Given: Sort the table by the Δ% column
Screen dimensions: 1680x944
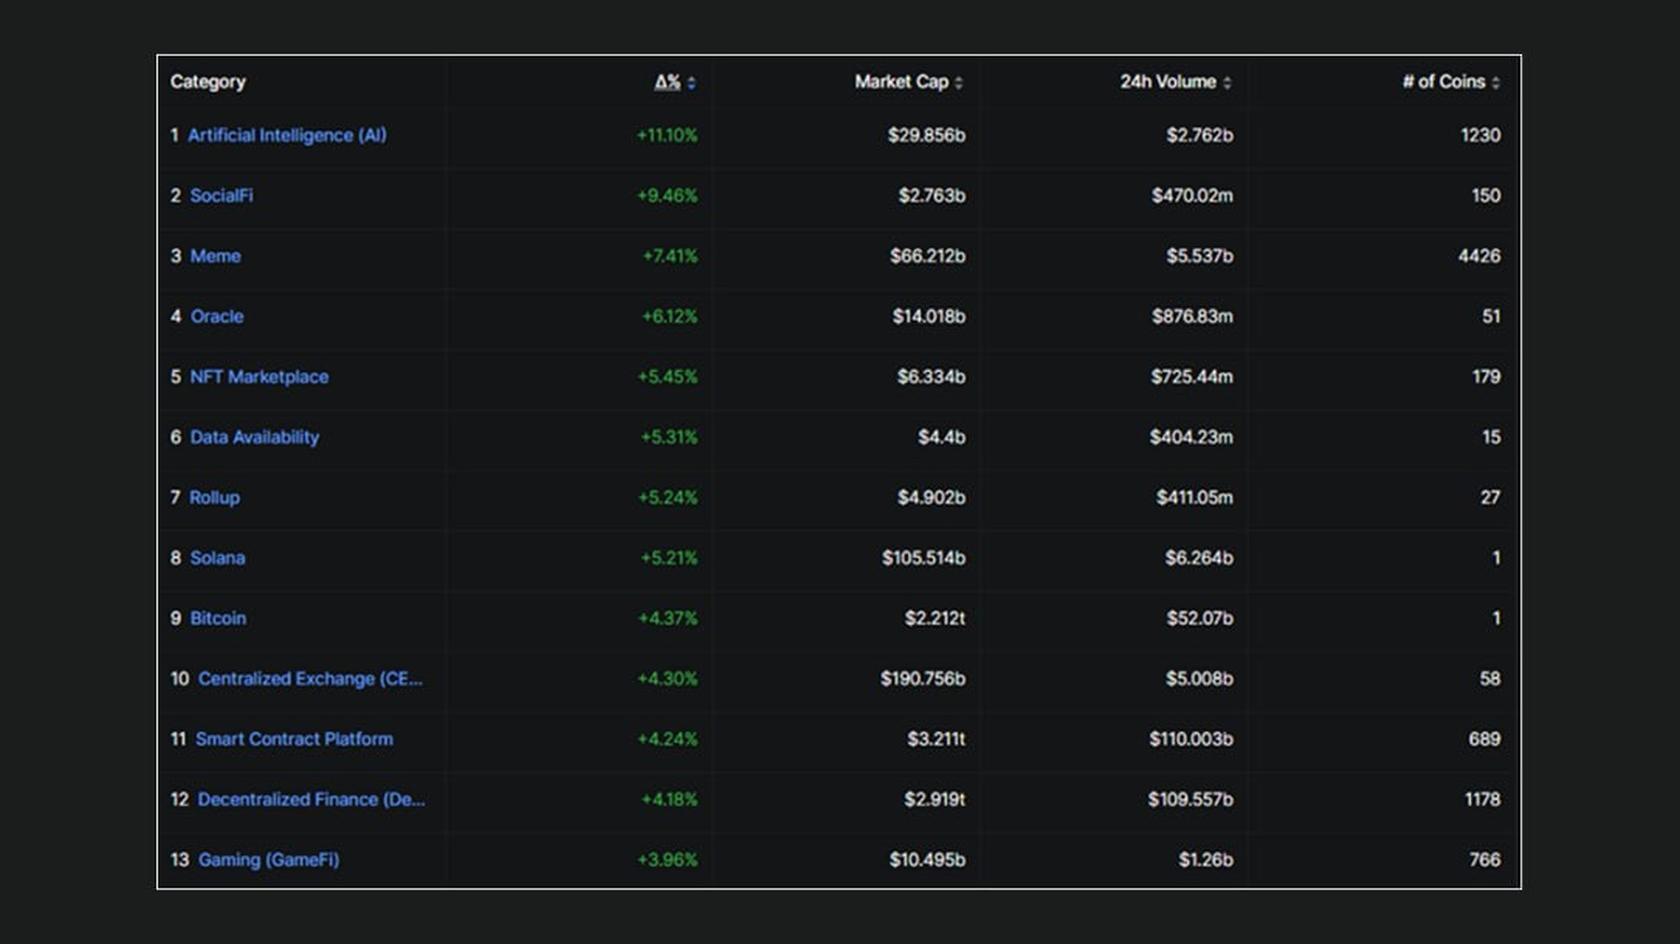Looking at the screenshot, I should point(670,83).
